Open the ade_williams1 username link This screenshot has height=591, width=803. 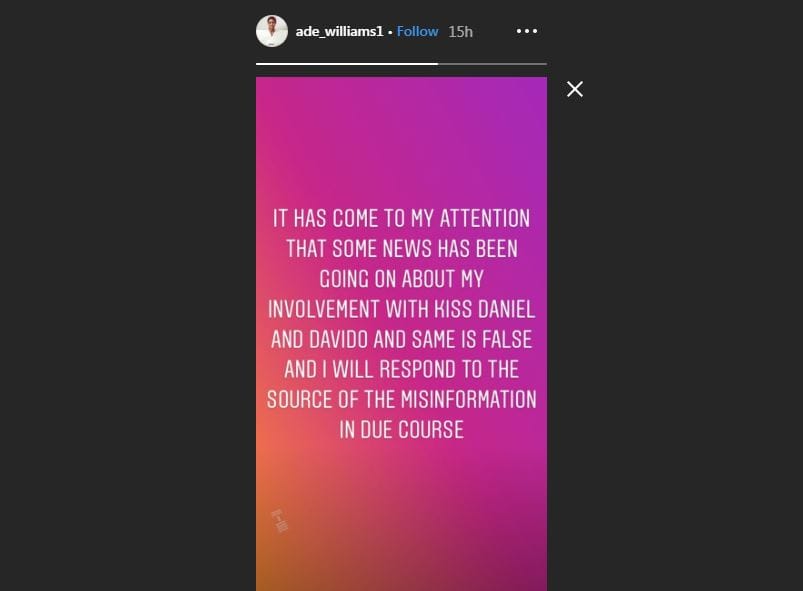pos(340,31)
